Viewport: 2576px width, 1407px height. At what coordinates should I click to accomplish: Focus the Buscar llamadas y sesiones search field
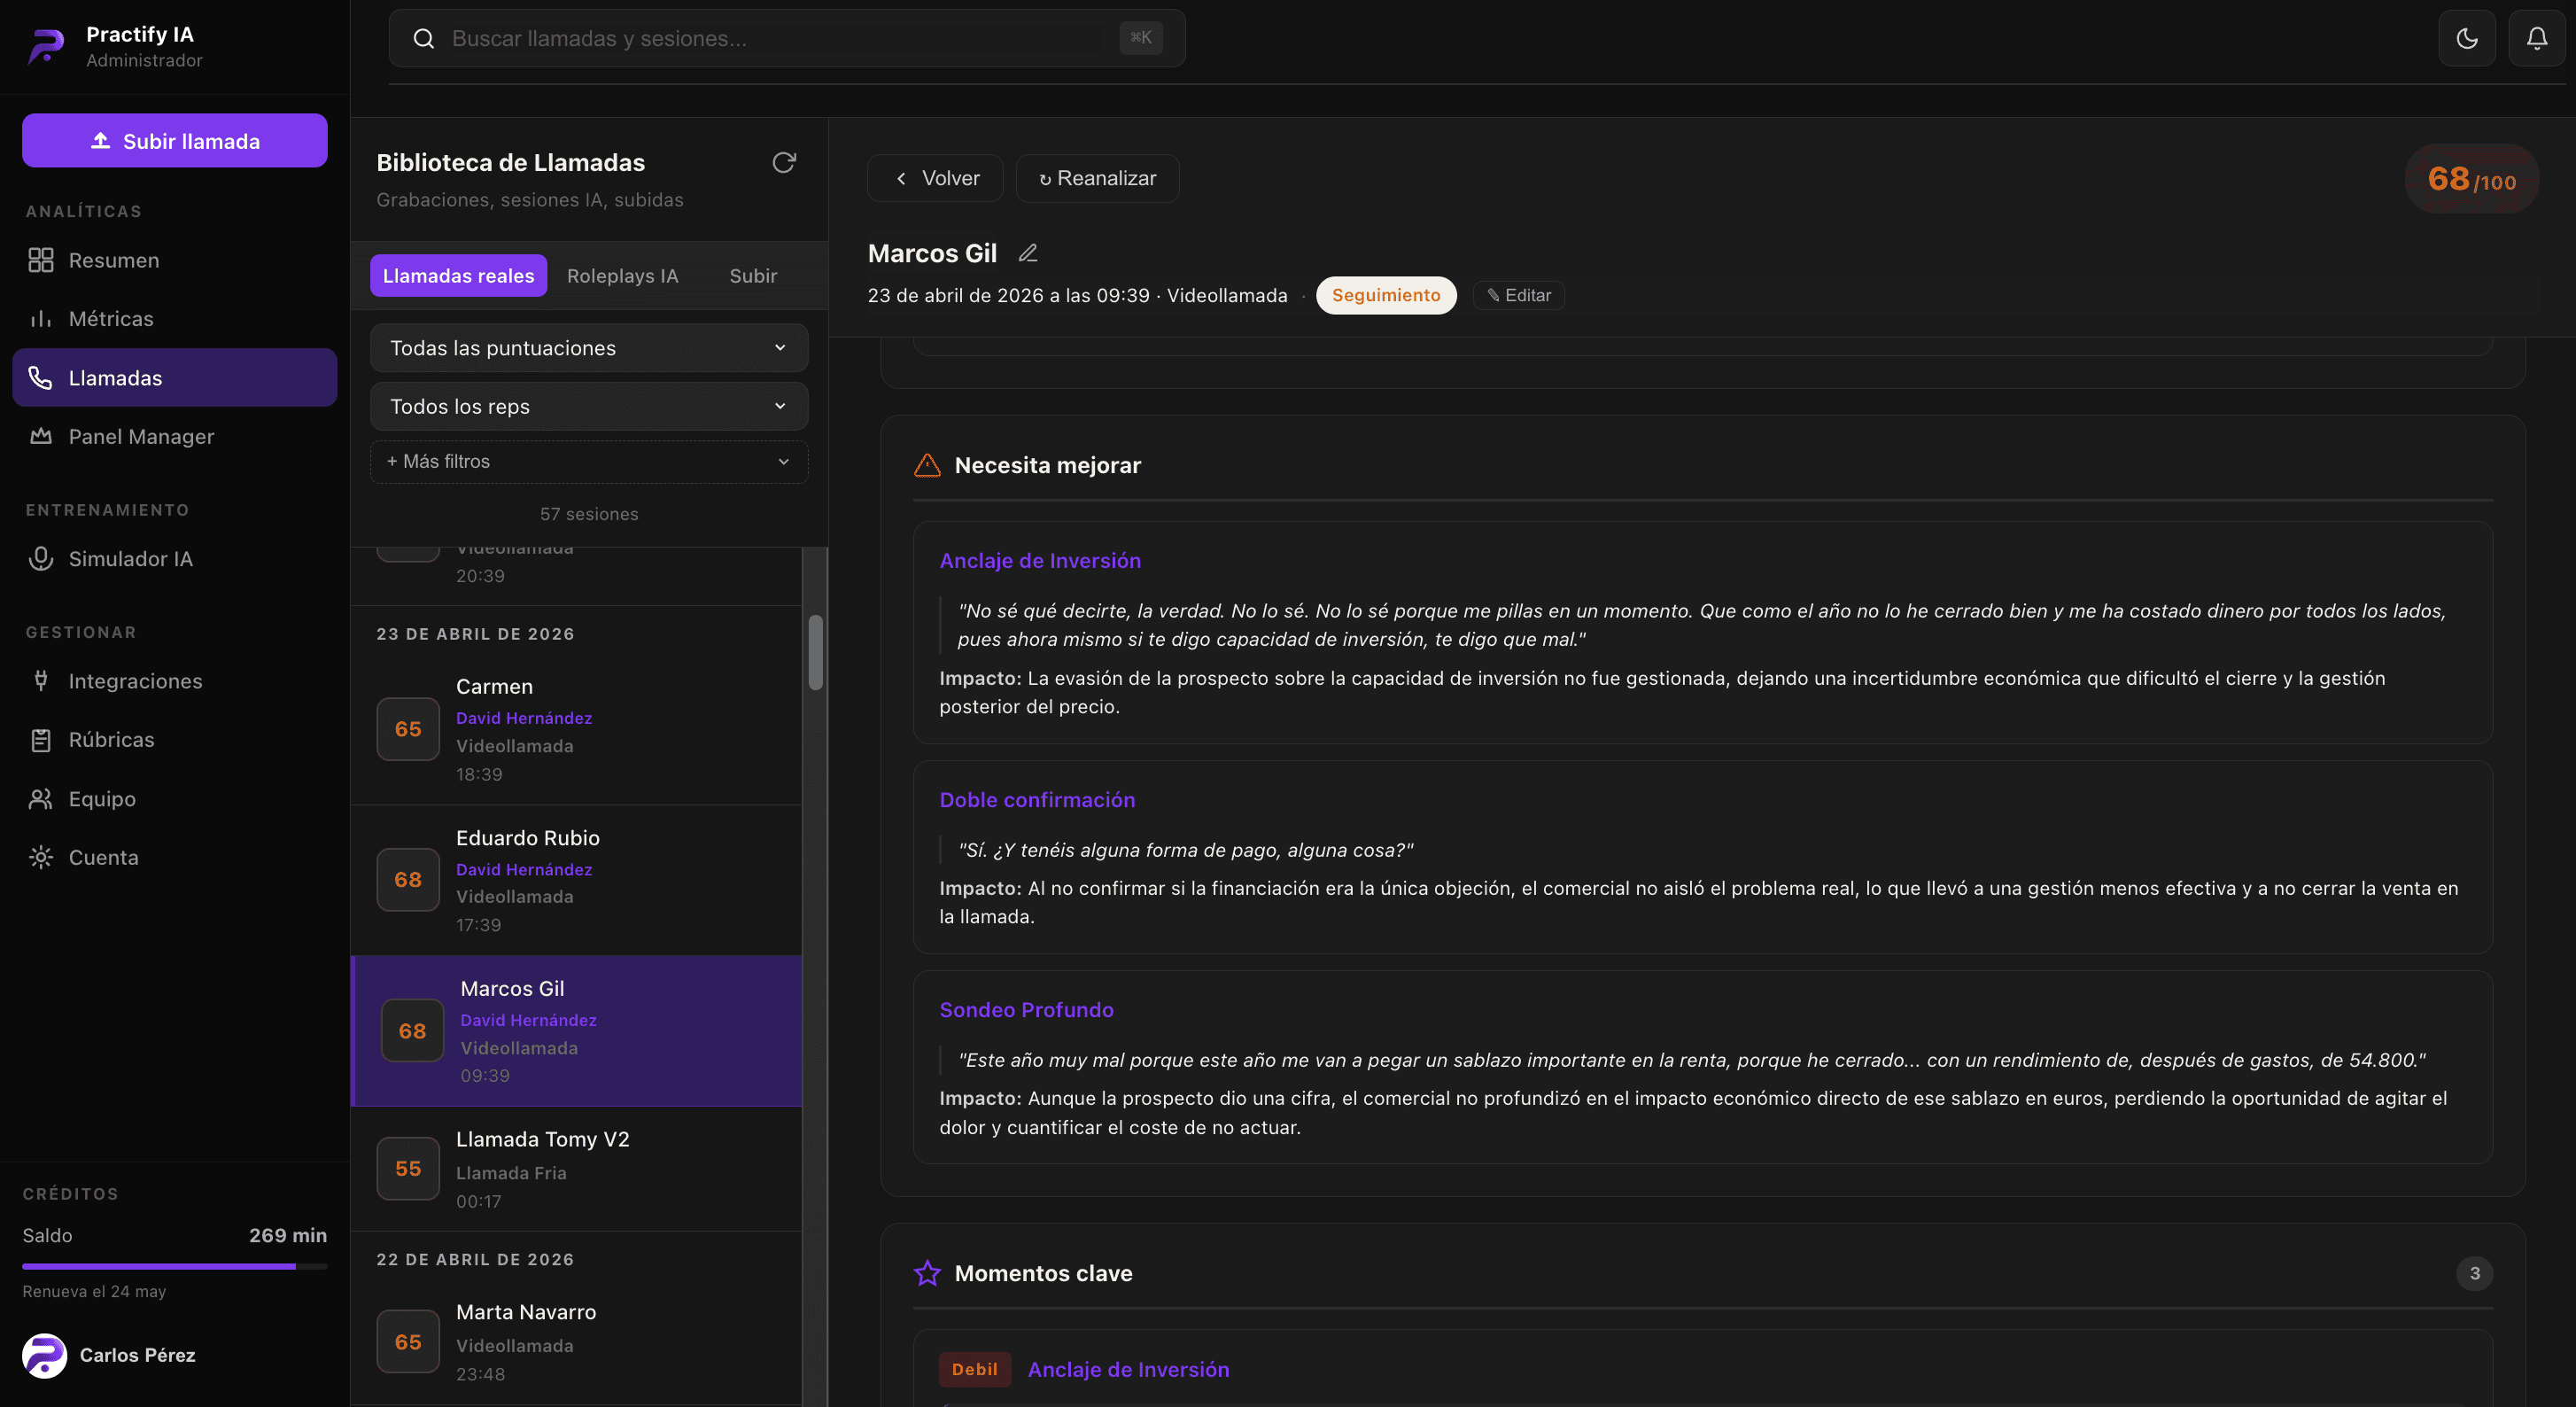coord(787,39)
